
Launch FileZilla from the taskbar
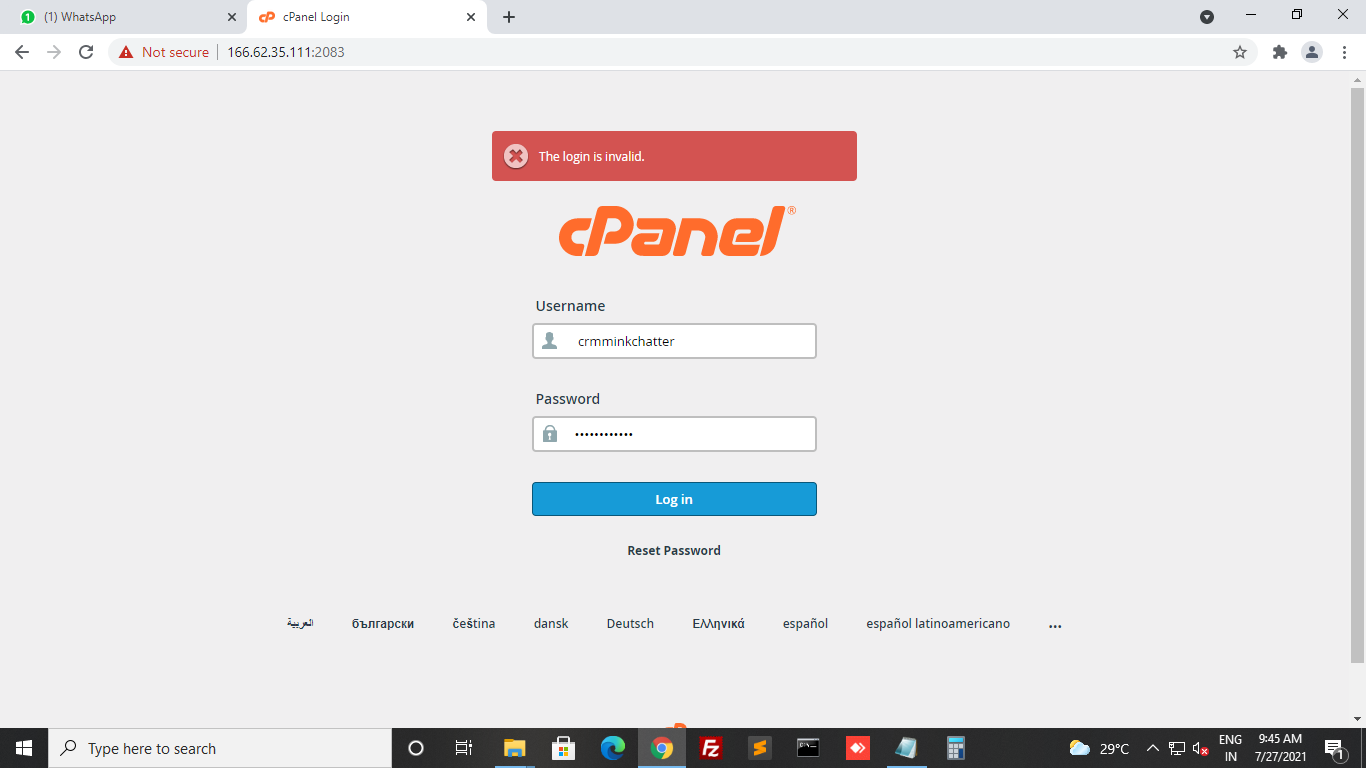click(x=711, y=748)
